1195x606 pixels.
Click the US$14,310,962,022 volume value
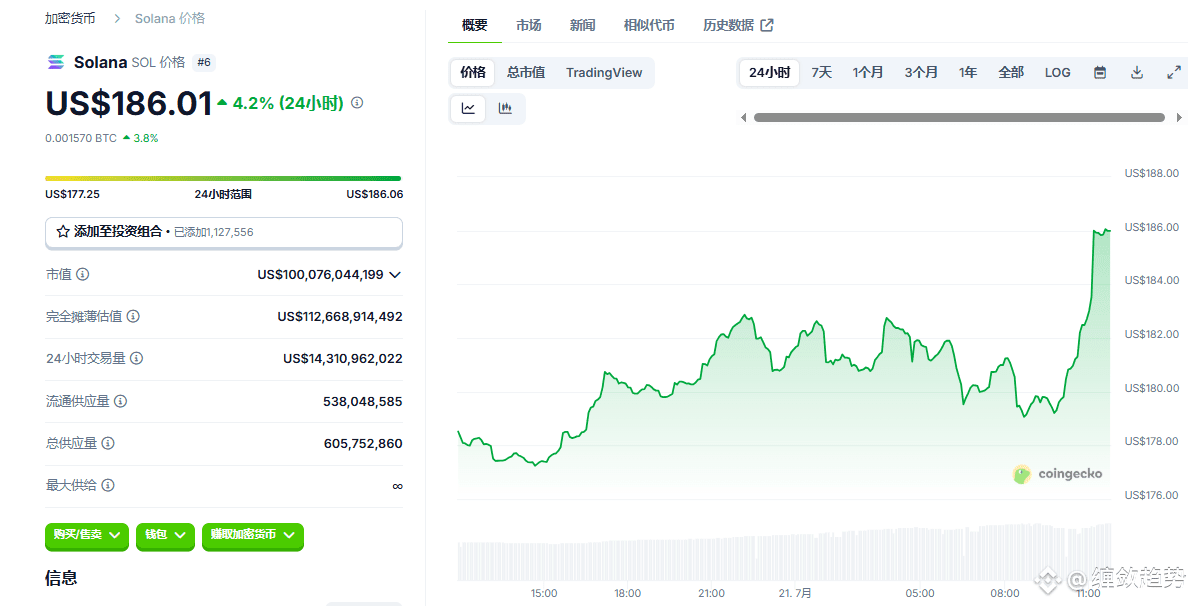343,358
